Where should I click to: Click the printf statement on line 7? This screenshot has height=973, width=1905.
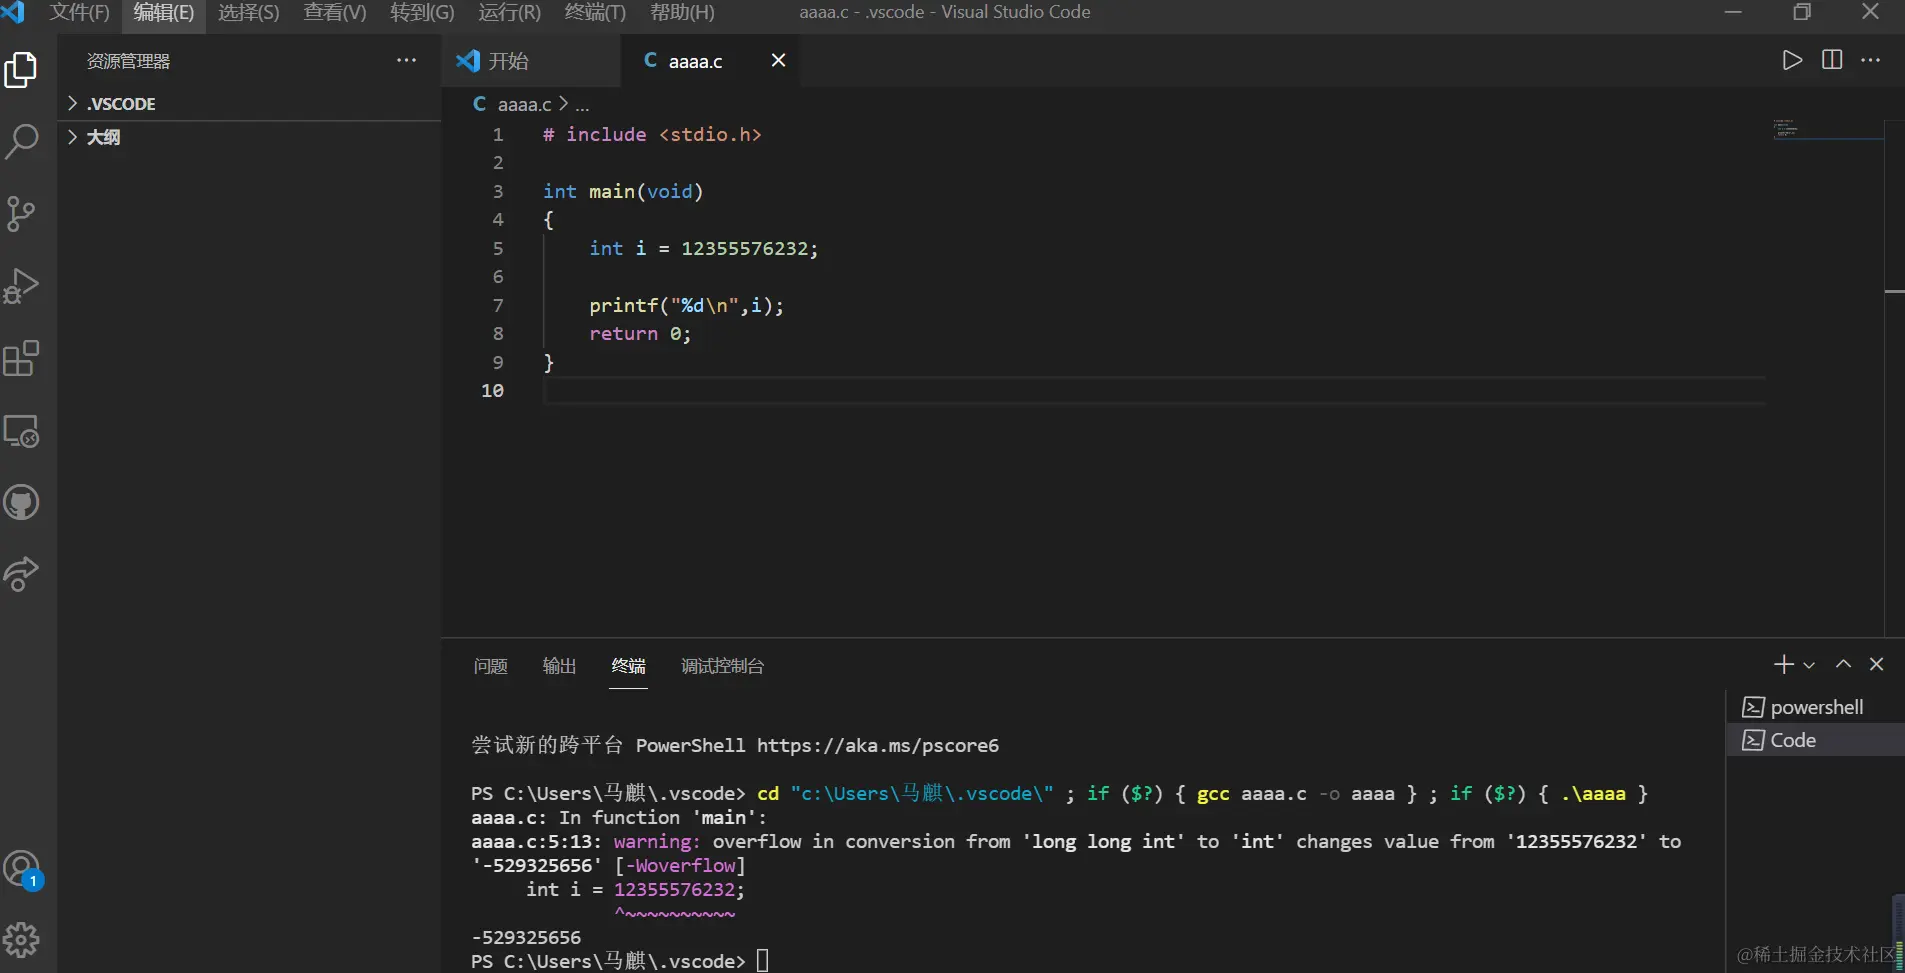[x=686, y=305]
